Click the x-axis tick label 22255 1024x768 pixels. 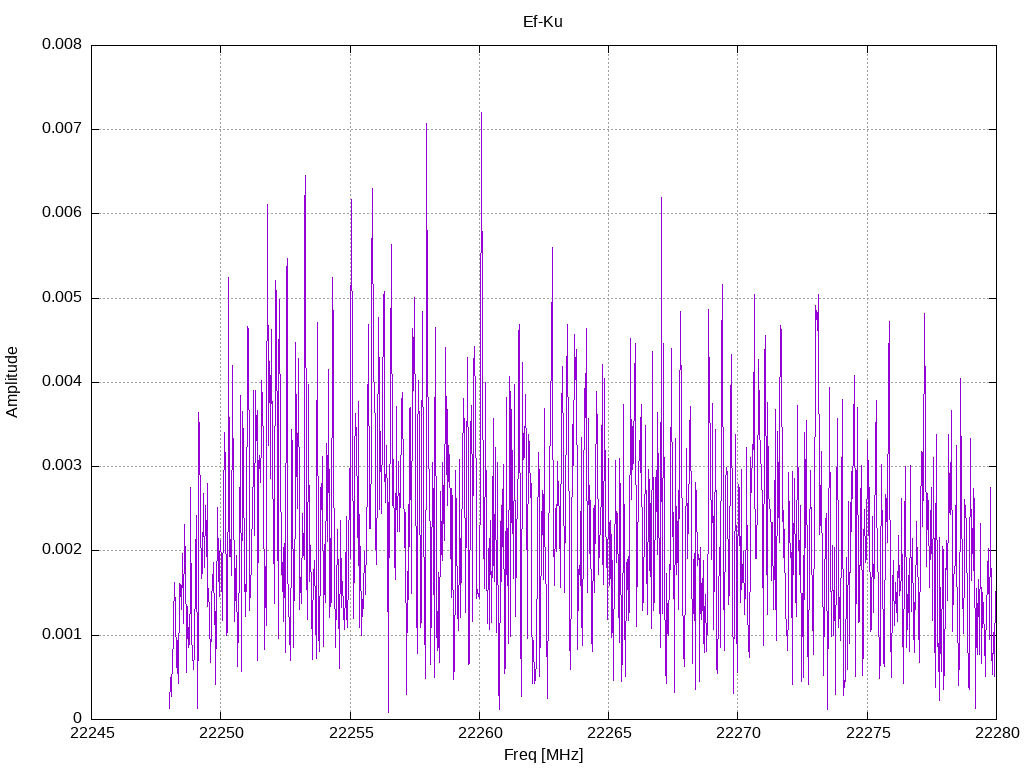click(350, 733)
